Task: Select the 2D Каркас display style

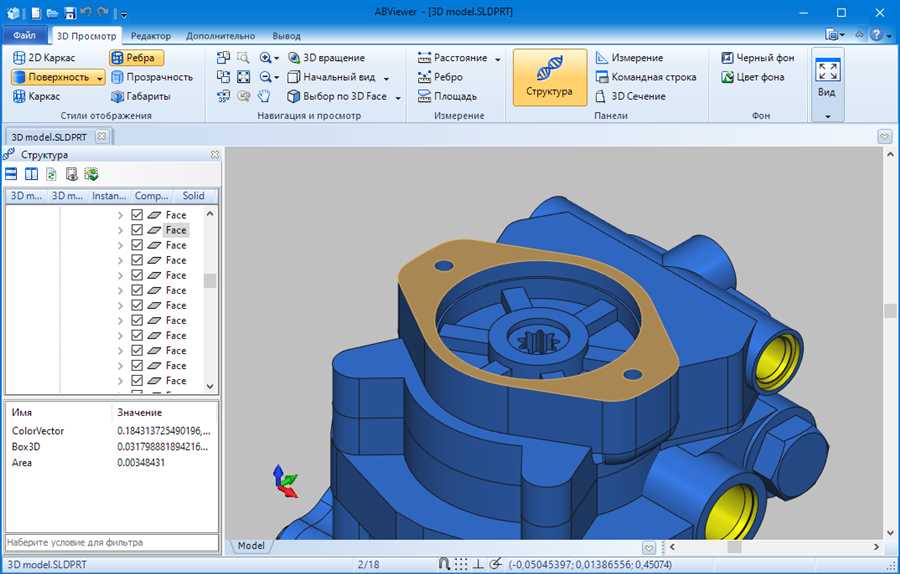Action: click(44, 57)
